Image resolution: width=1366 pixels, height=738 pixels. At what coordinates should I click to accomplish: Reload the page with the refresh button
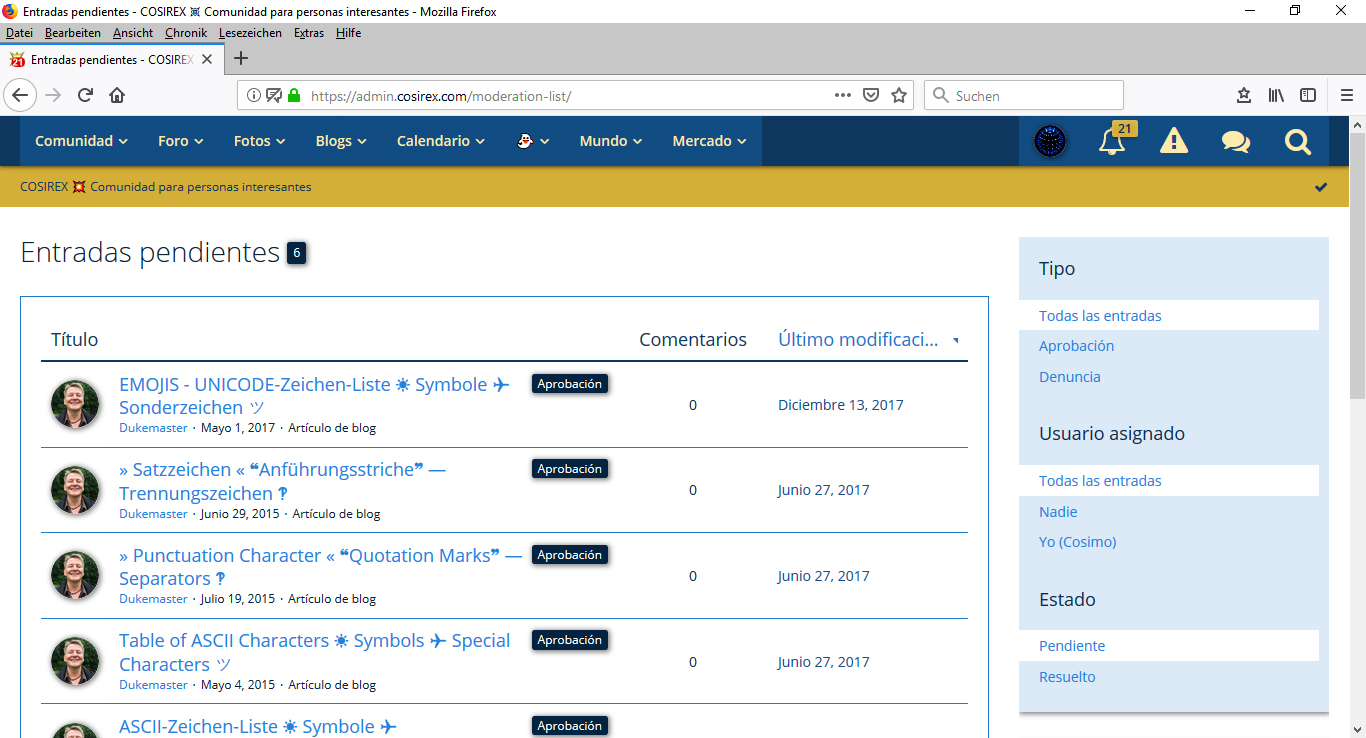(85, 96)
